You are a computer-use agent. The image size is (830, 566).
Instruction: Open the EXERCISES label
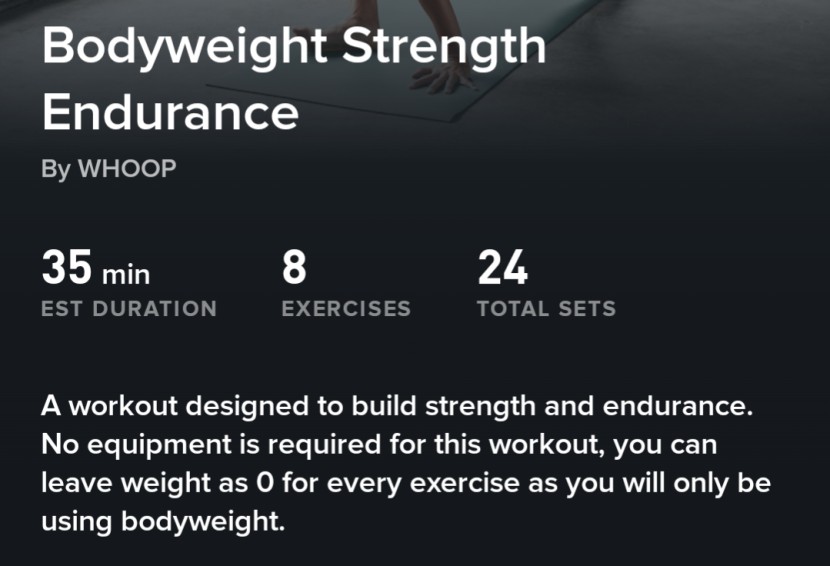(x=346, y=309)
